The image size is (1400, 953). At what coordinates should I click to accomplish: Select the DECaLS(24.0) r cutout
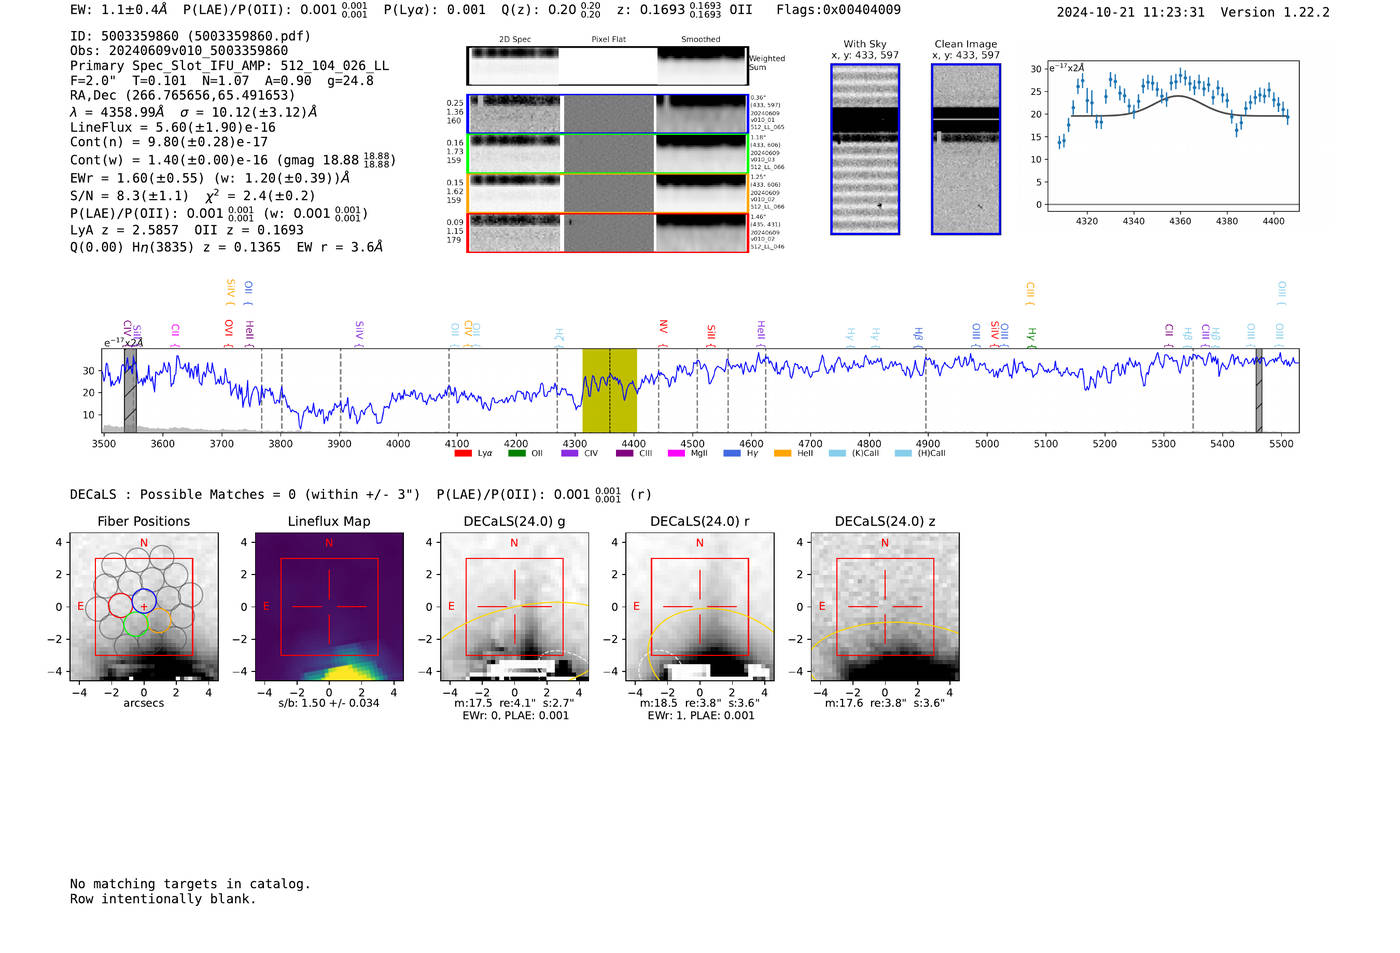coord(699,607)
